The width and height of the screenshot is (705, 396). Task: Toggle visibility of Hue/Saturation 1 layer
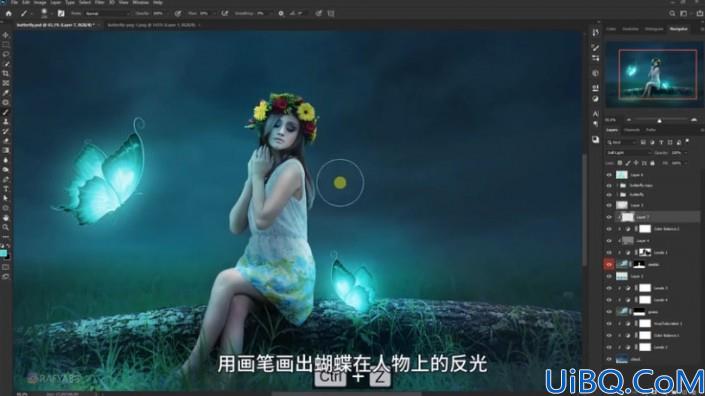tap(609, 323)
